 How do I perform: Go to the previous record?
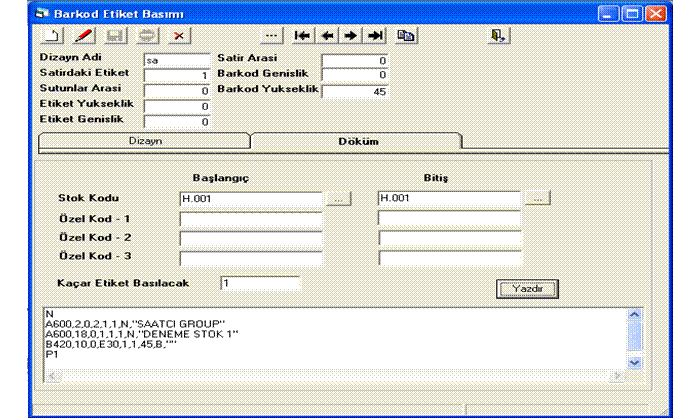[x=327, y=36]
